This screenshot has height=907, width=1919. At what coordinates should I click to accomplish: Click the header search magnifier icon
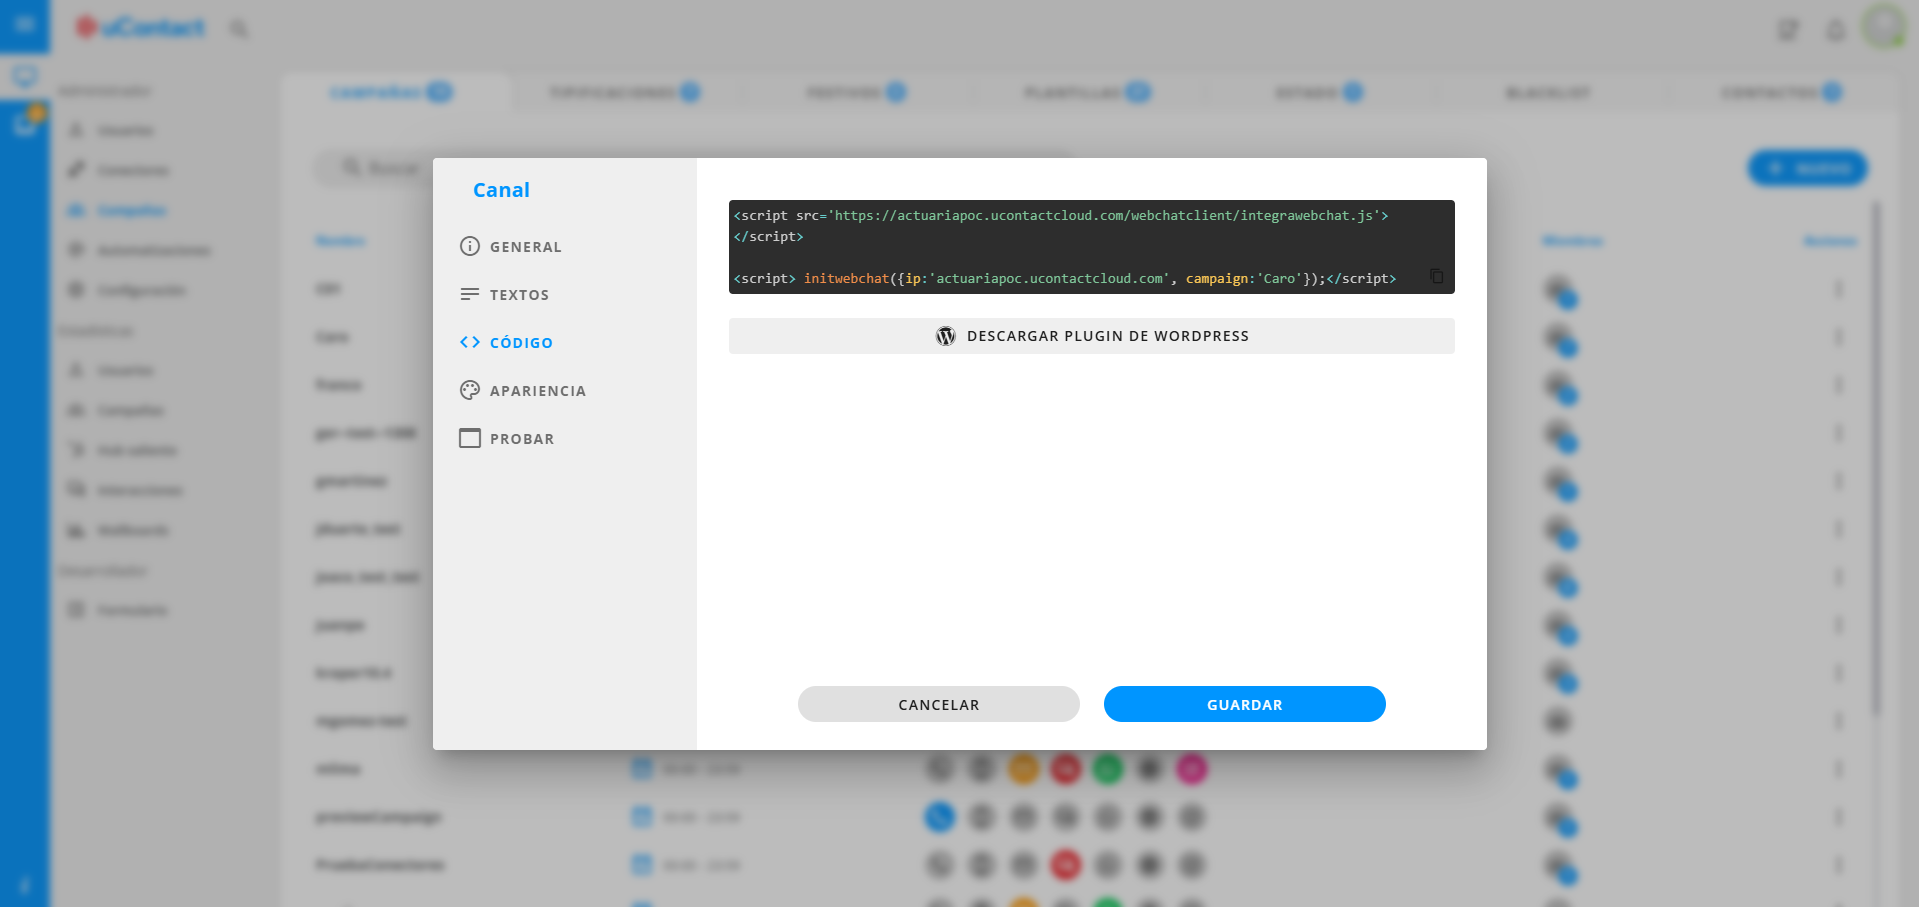pos(238,29)
